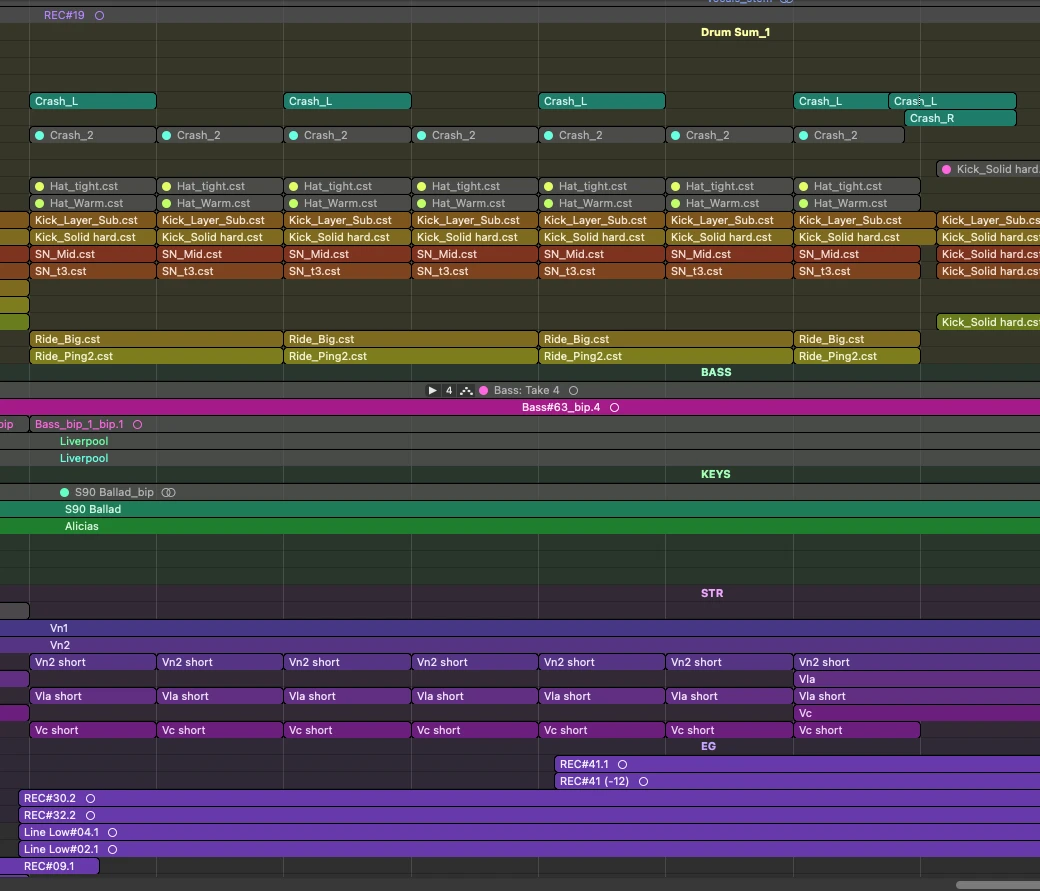Click the circle icon on REC#19 region

pos(99,15)
